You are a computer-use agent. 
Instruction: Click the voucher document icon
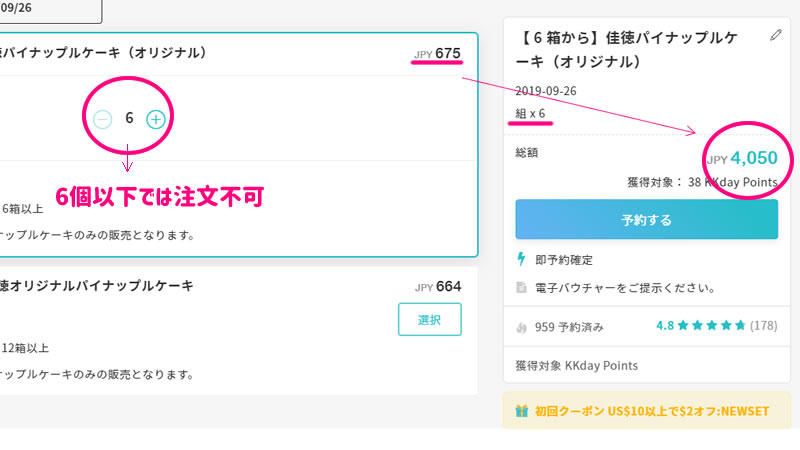(x=521, y=287)
